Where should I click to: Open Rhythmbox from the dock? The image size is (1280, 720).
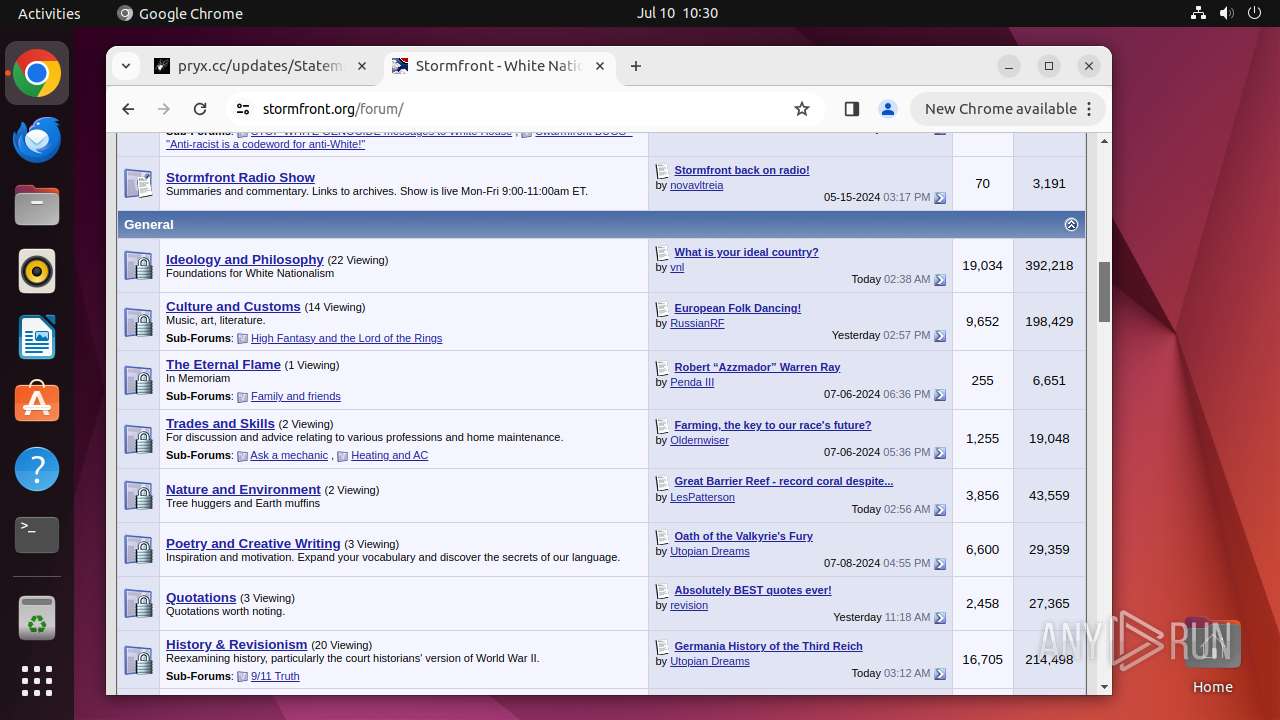tap(37, 271)
